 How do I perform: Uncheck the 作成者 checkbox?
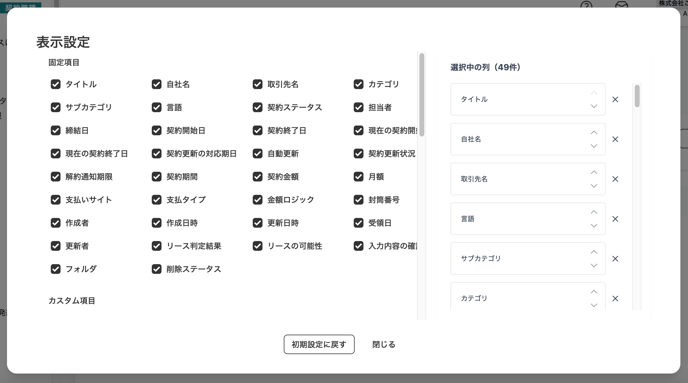[55, 223]
